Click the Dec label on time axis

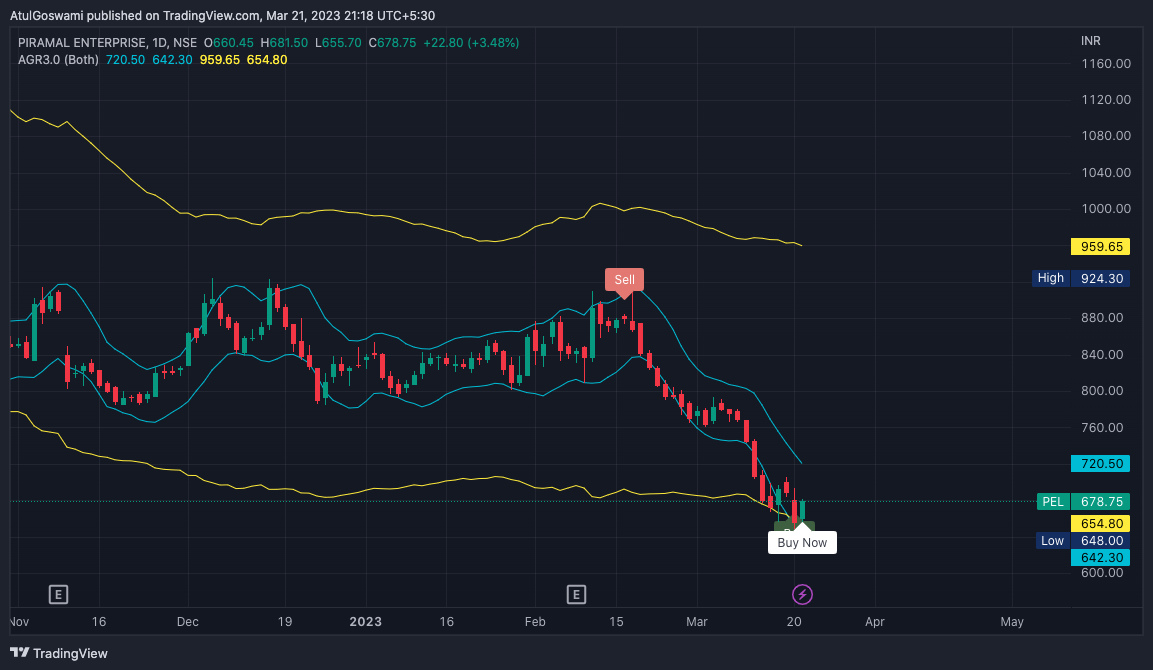click(188, 621)
